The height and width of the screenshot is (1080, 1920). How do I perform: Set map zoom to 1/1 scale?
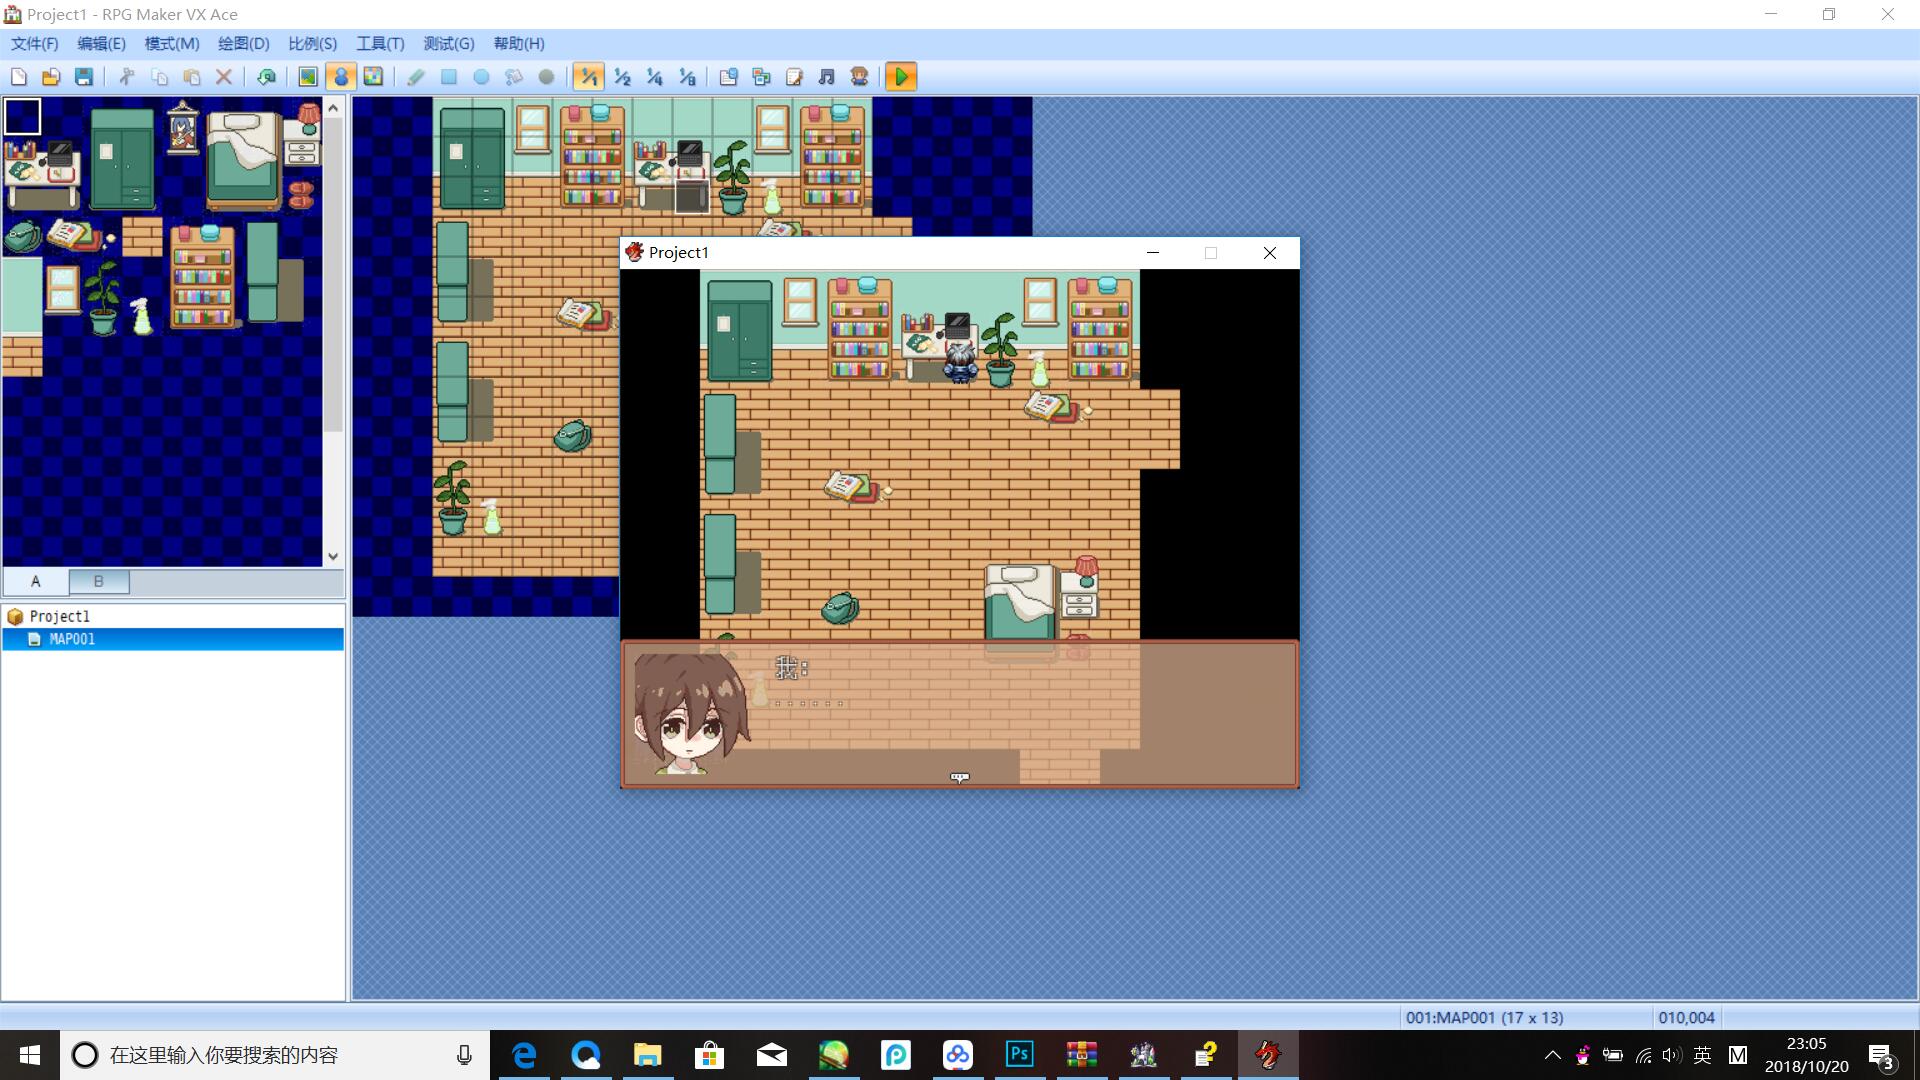point(588,77)
